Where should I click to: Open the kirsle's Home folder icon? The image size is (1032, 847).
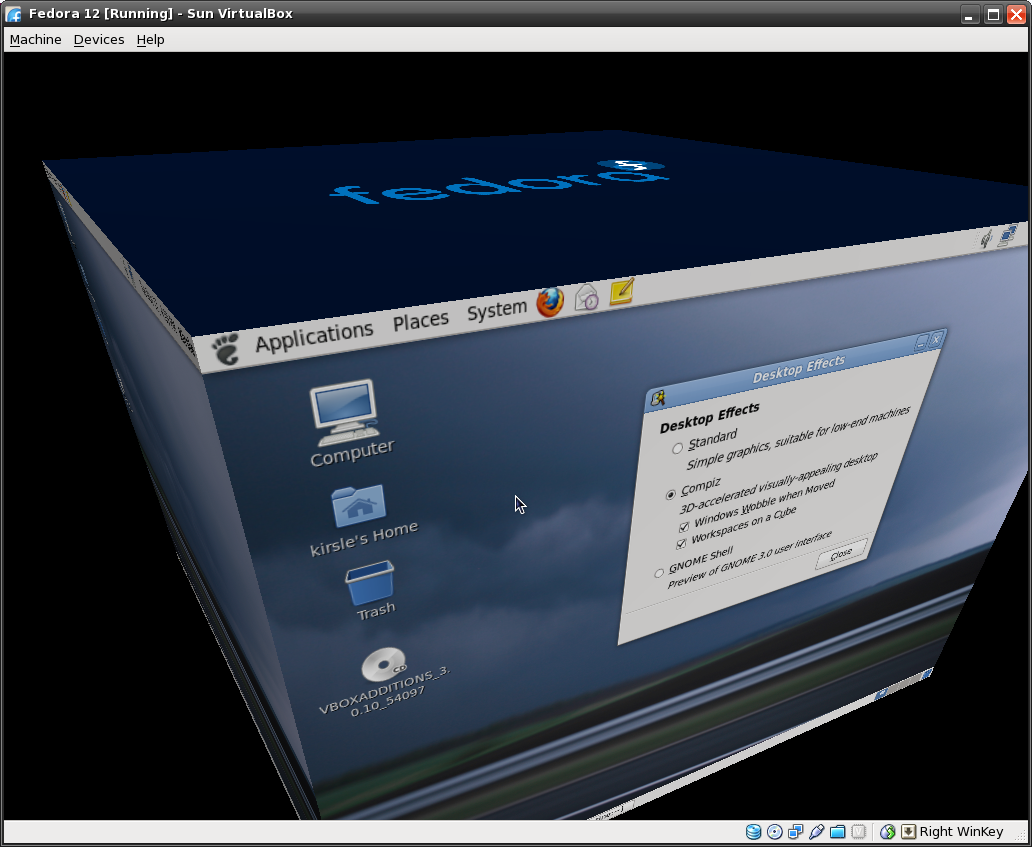click(362, 520)
